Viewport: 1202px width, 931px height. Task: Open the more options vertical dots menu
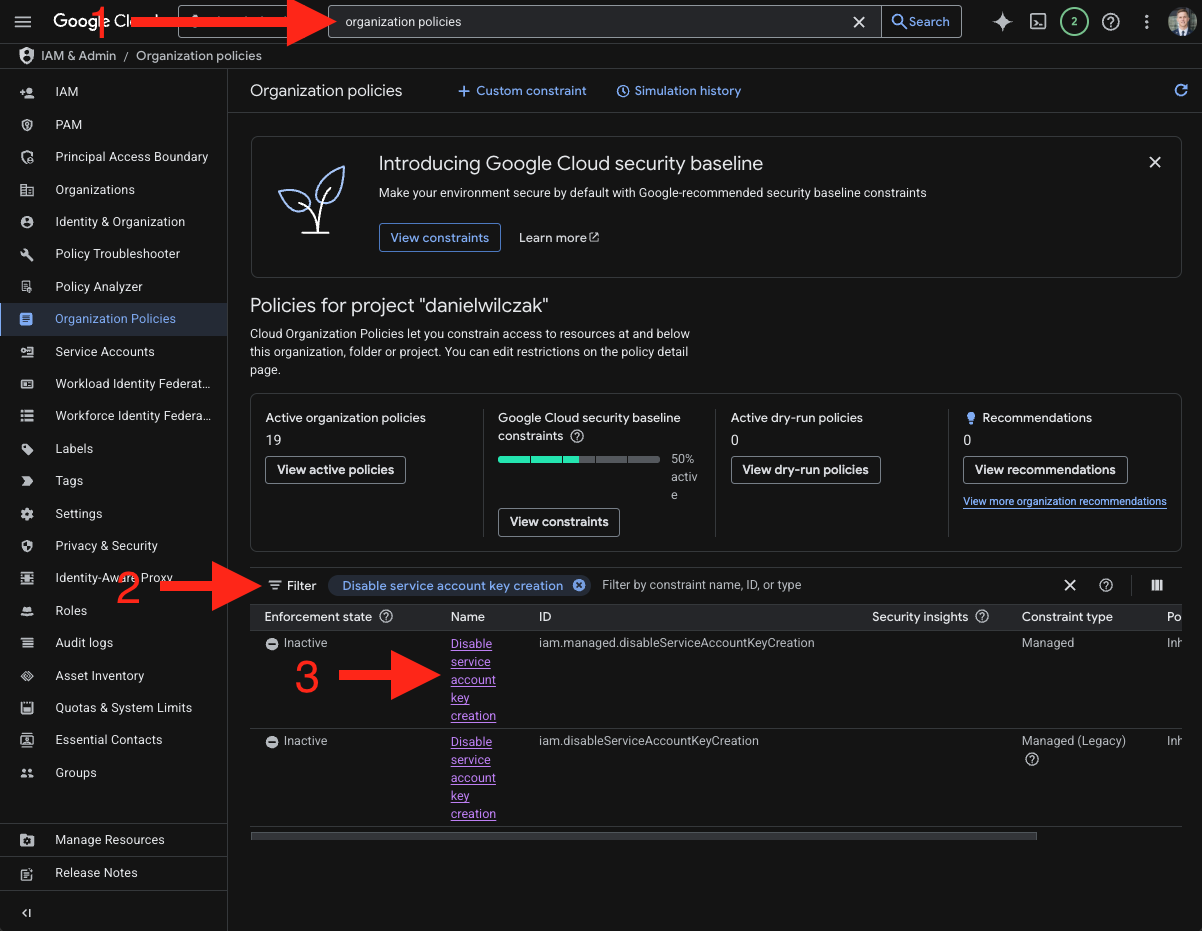pyautogui.click(x=1146, y=22)
